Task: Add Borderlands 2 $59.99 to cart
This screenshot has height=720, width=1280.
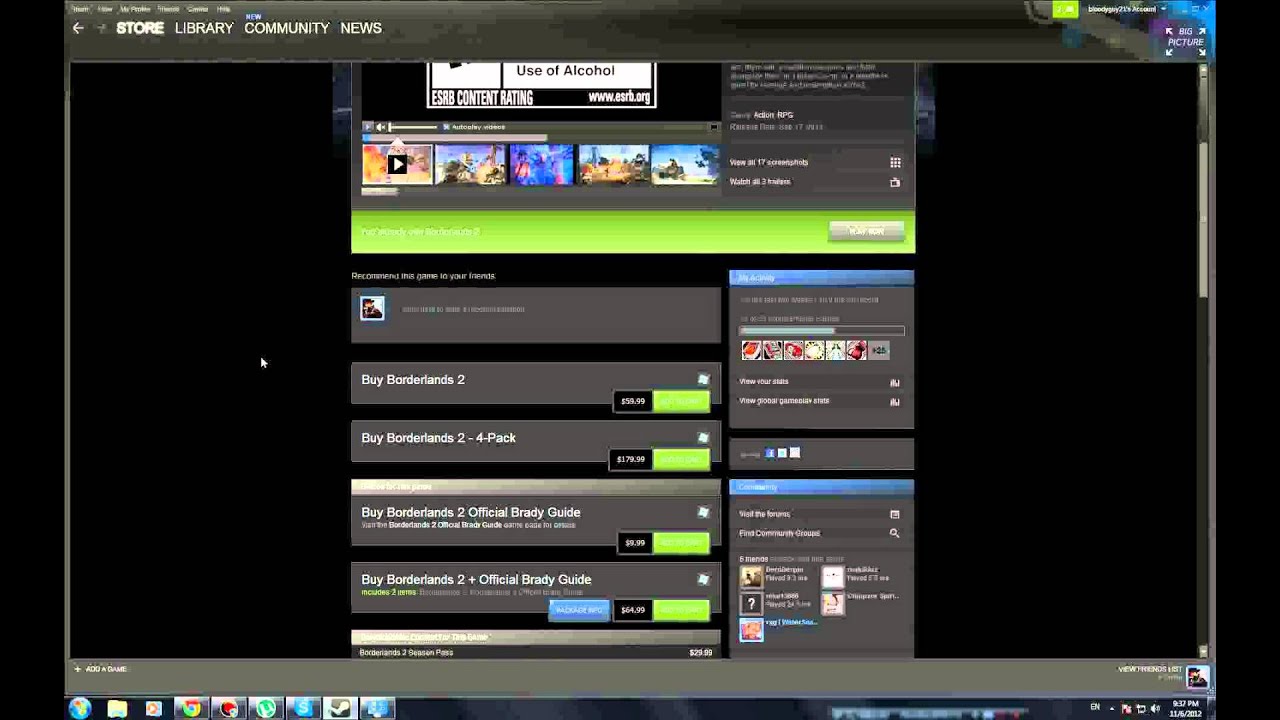Action: (x=681, y=401)
